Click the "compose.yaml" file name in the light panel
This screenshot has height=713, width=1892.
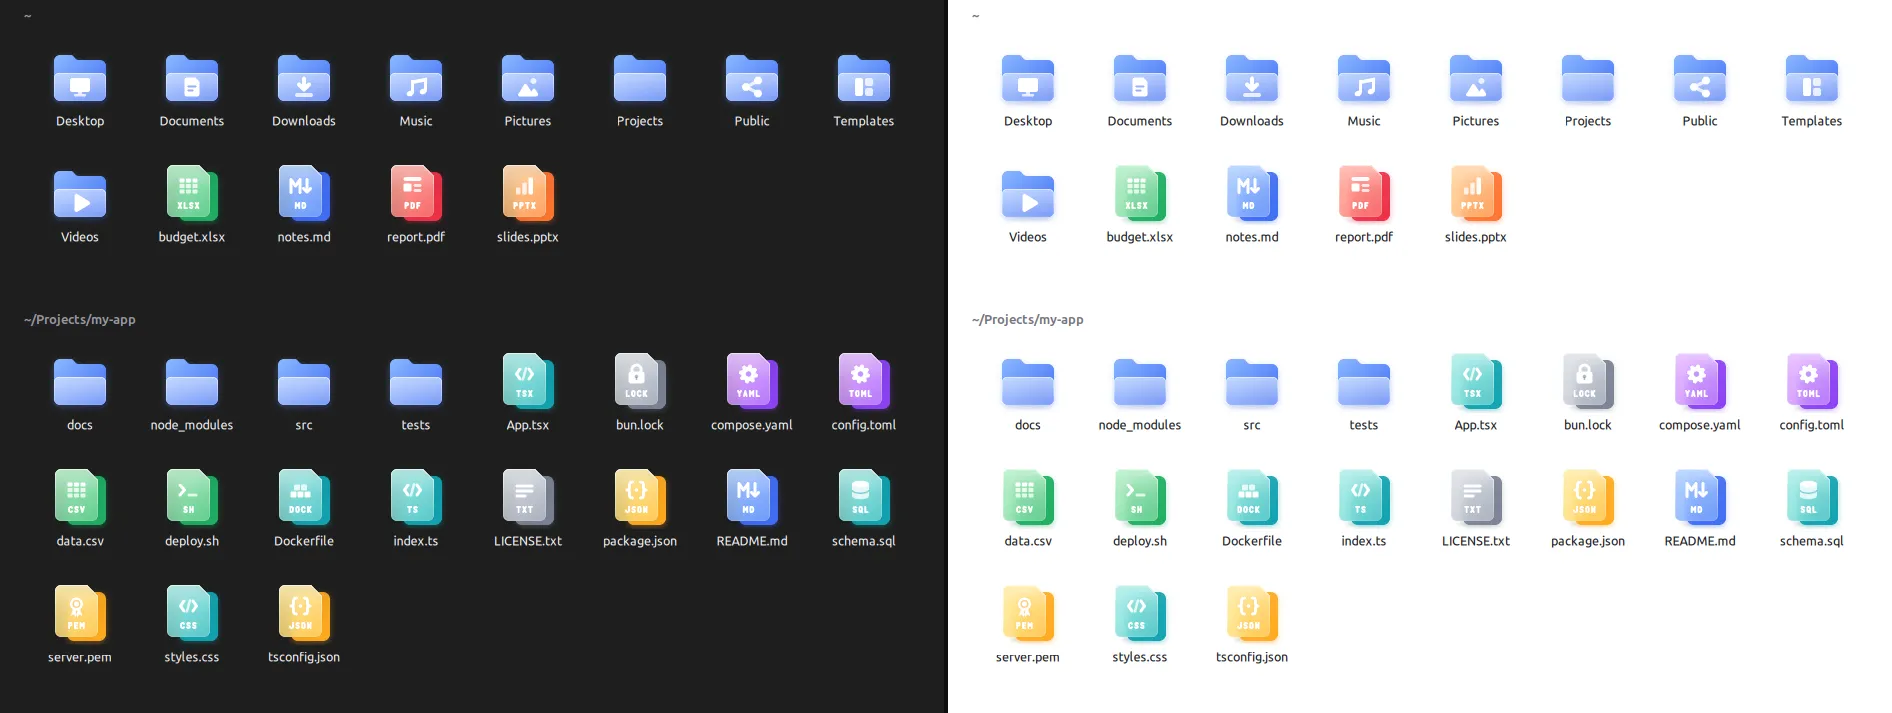coord(1700,425)
